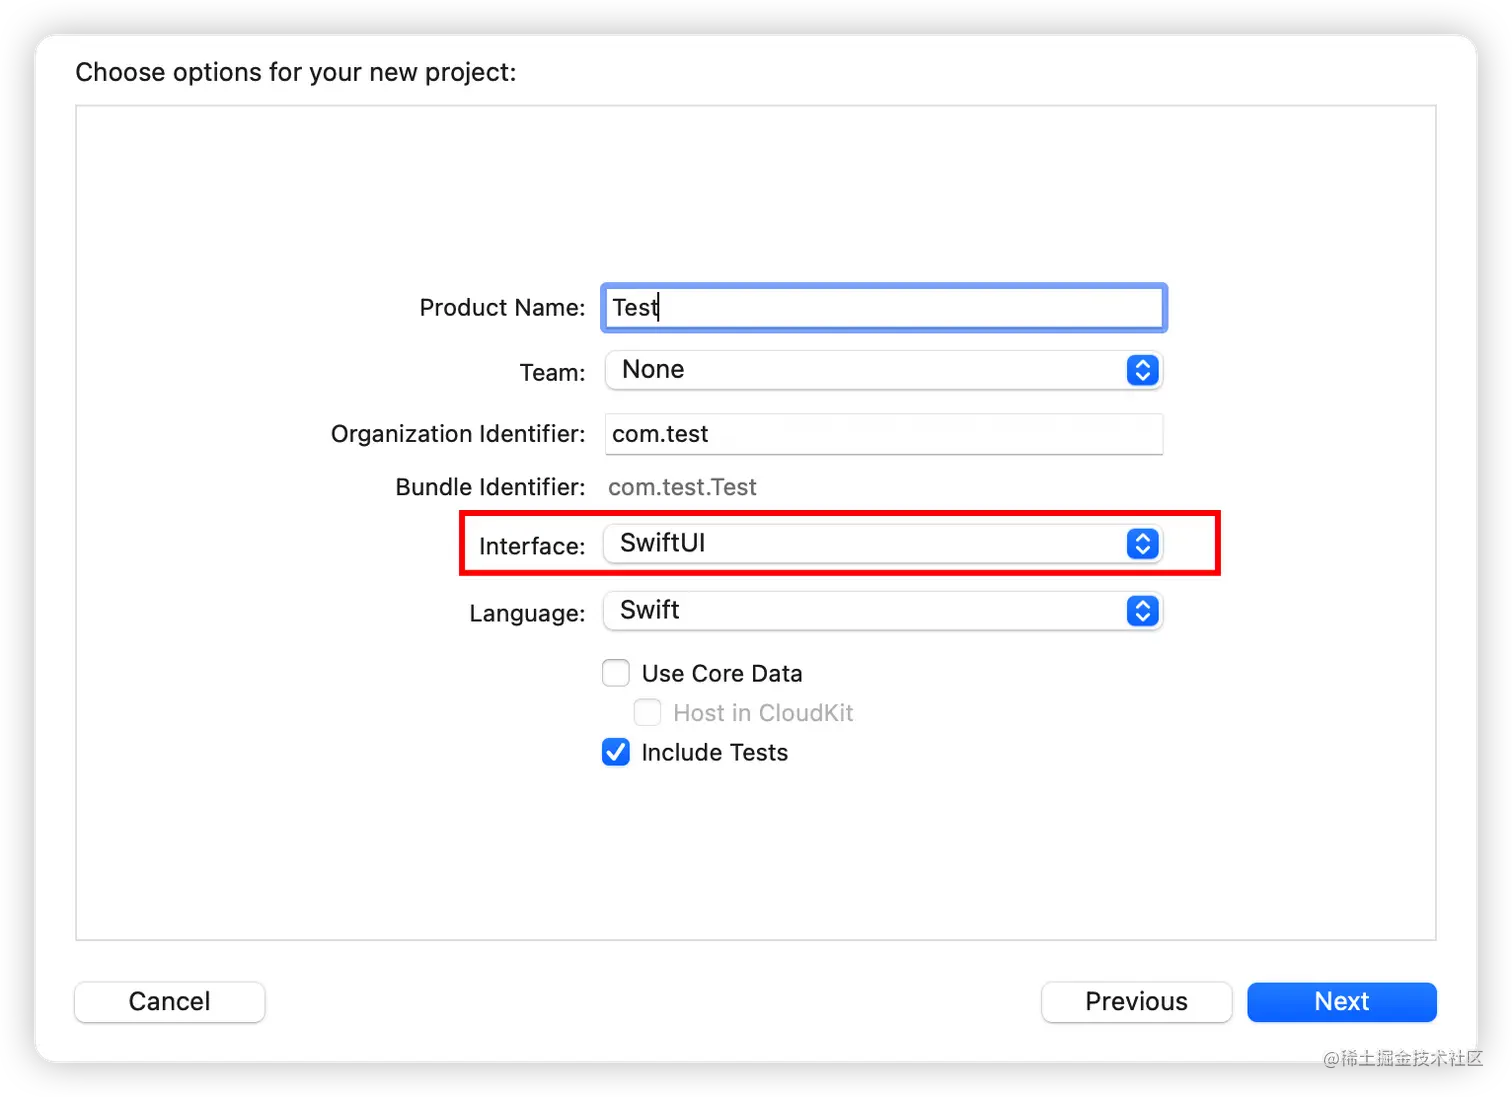Screen dimensions: 1512x1097
Task: Click the Team: label
Action: (x=552, y=373)
